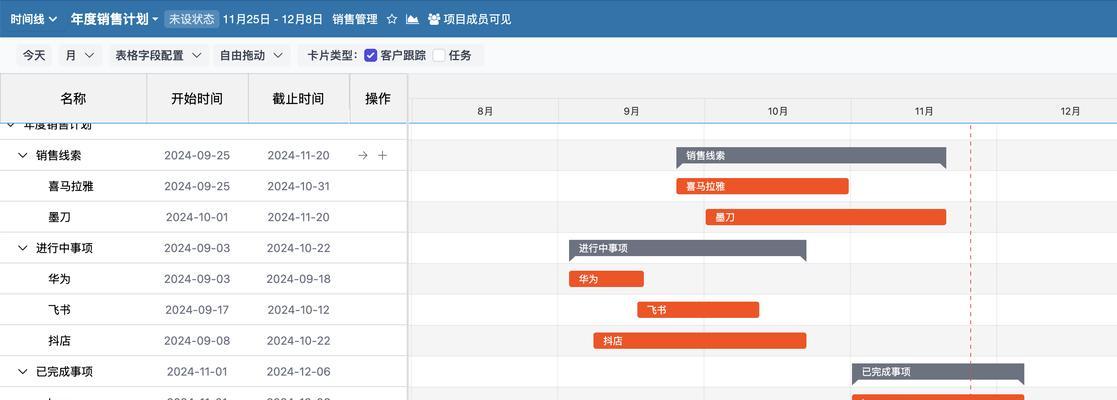Click the 10月 month header
1117x400 pixels.
coord(778,111)
